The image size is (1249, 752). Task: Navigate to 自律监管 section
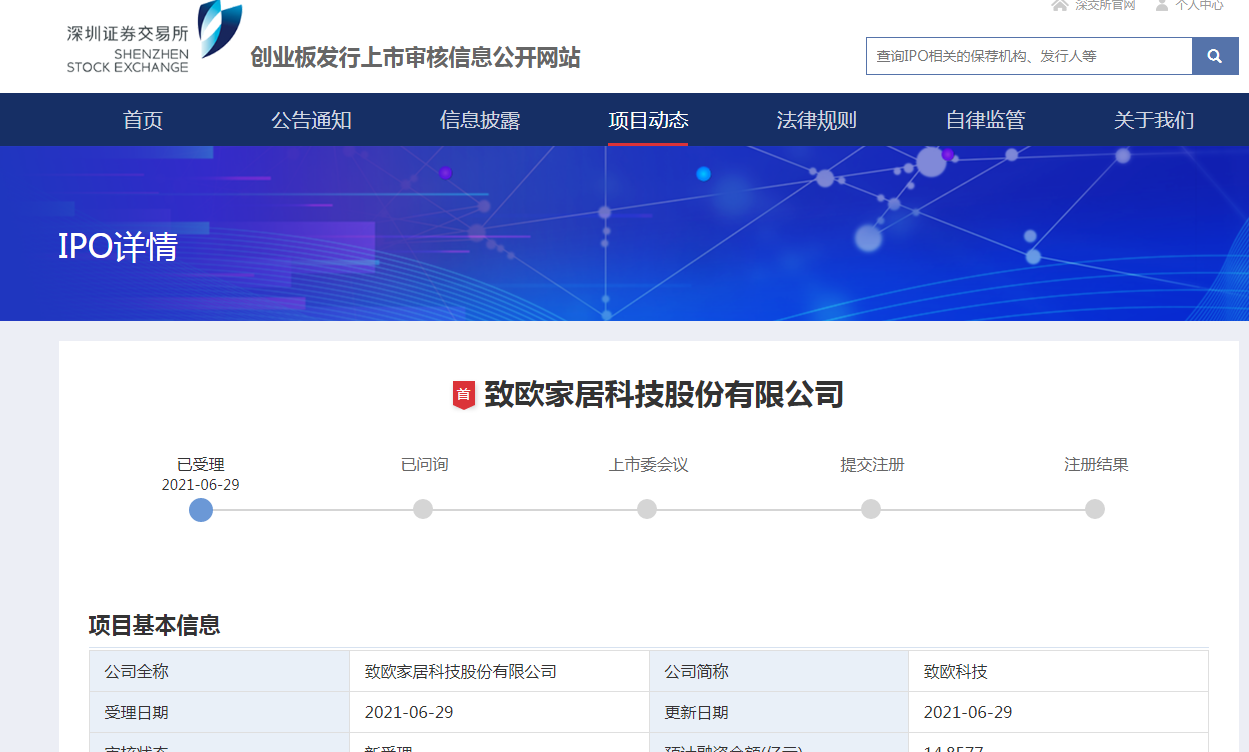tap(985, 120)
